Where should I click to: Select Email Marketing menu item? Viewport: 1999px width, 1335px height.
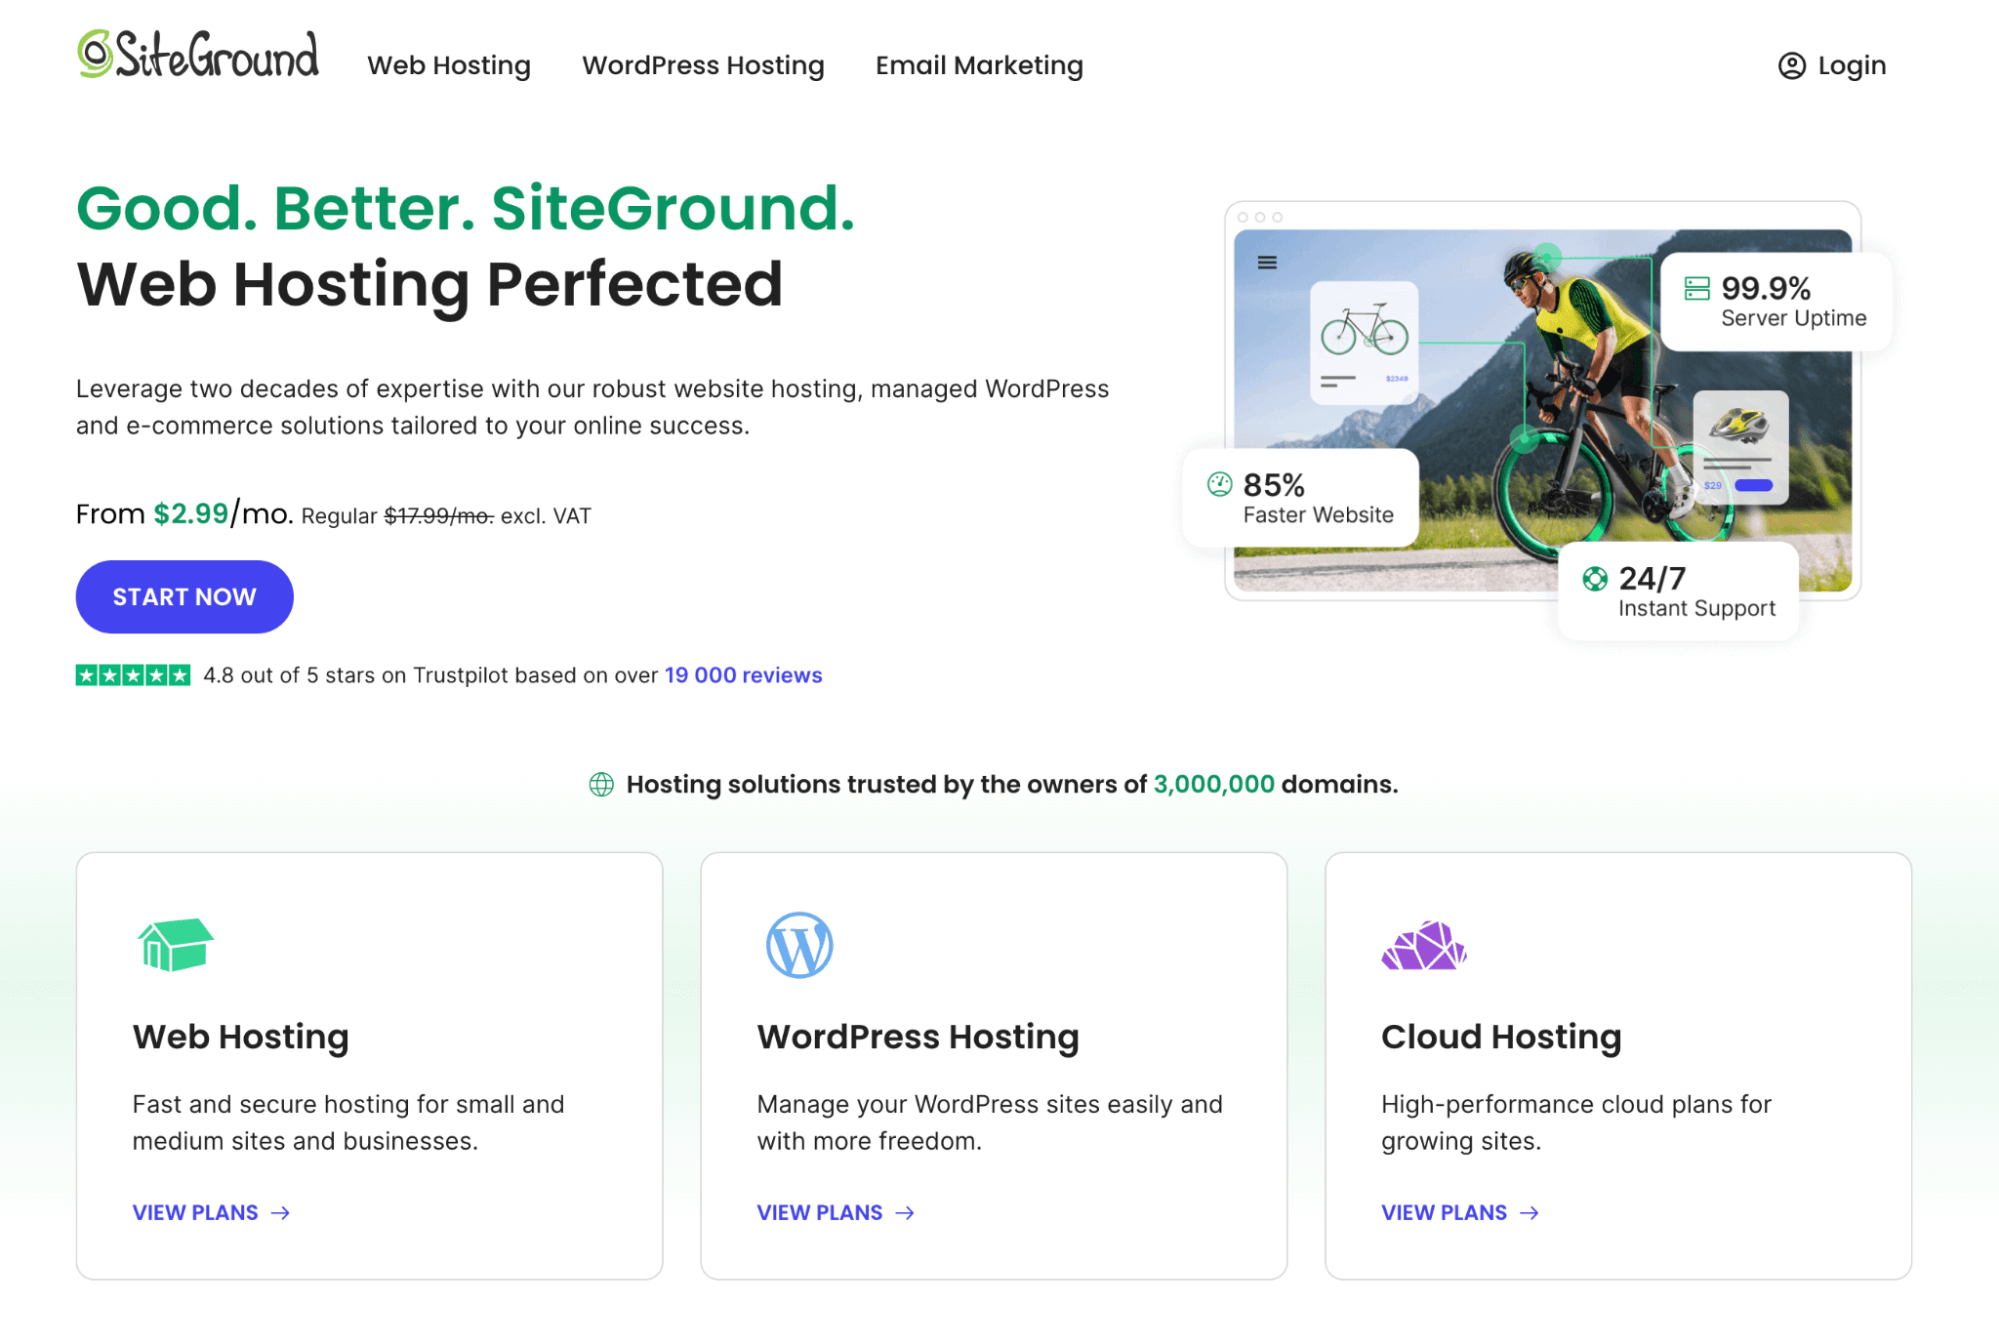coord(979,64)
